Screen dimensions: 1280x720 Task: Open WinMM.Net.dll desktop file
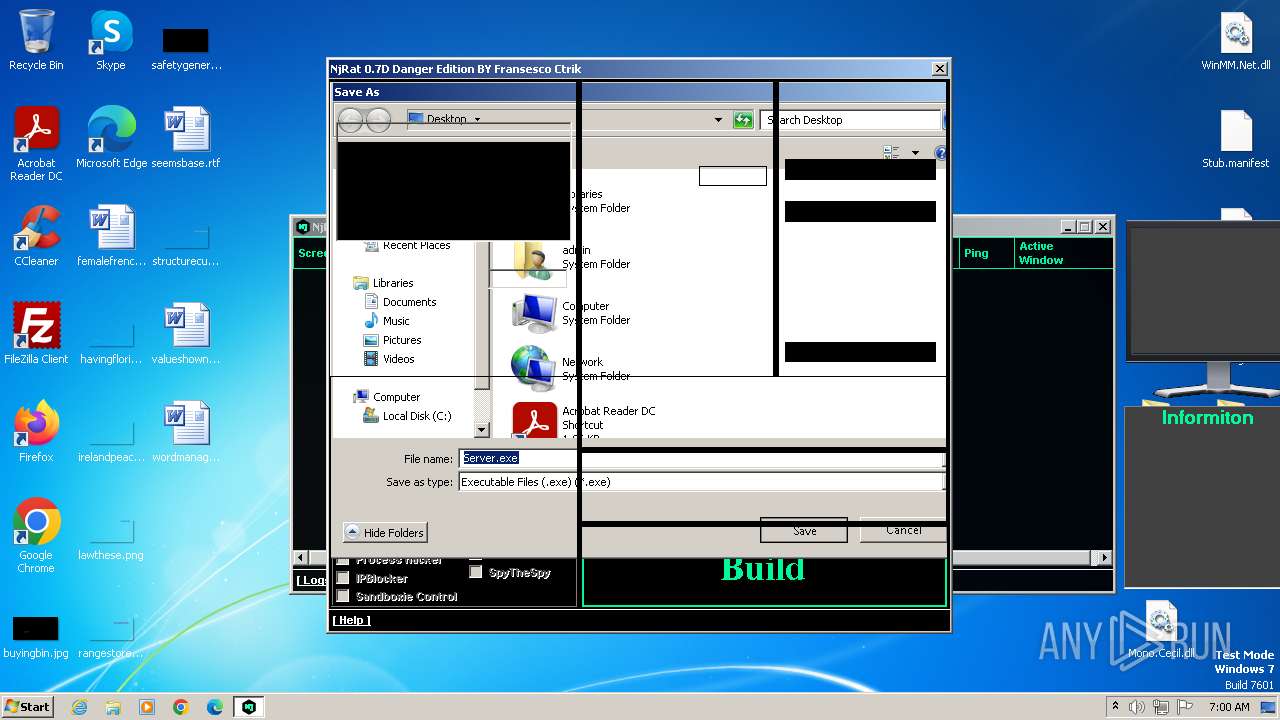point(1236,42)
